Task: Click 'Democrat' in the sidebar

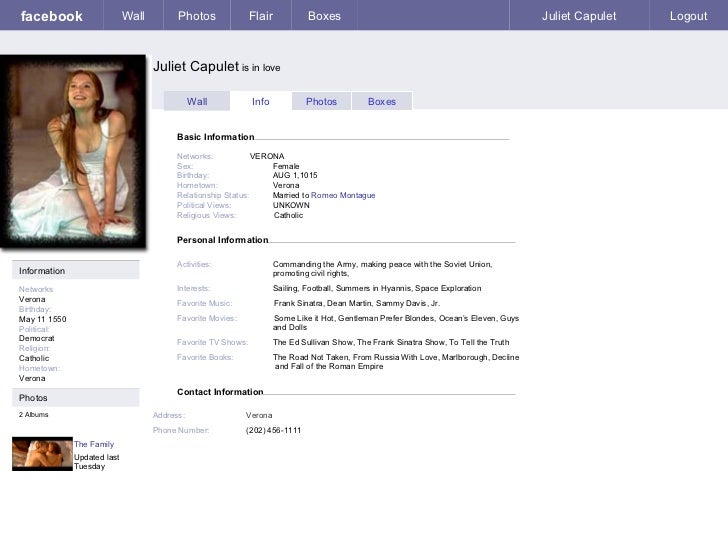Action: point(37,338)
